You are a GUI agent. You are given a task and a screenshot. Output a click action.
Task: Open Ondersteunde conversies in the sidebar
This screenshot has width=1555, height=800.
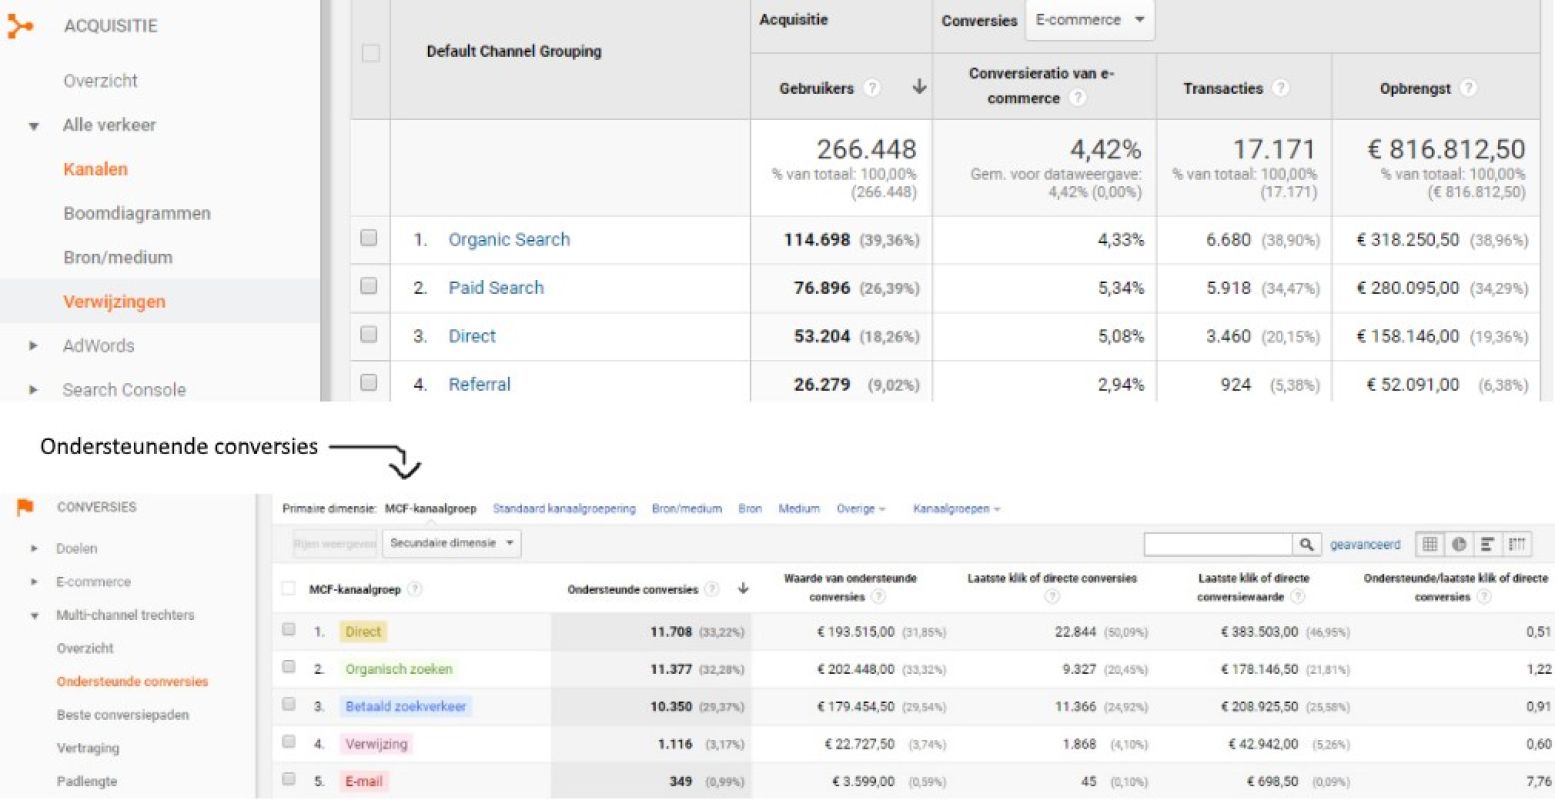point(133,682)
